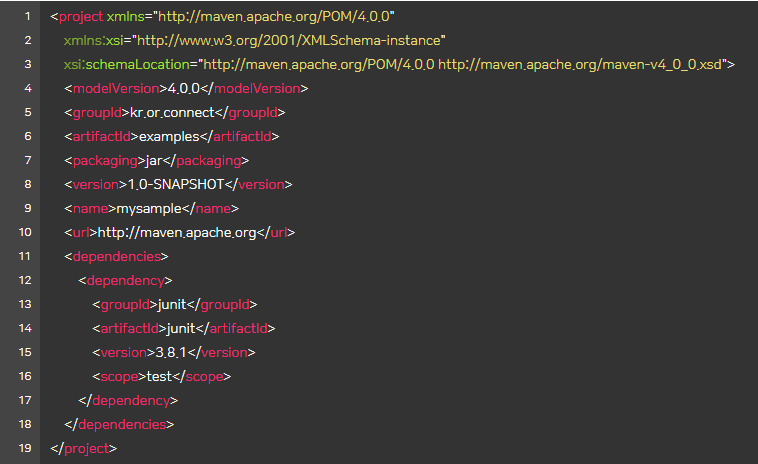Image resolution: width=758 pixels, height=464 pixels.
Task: Click the opening dependencies tag
Action: pos(116,257)
